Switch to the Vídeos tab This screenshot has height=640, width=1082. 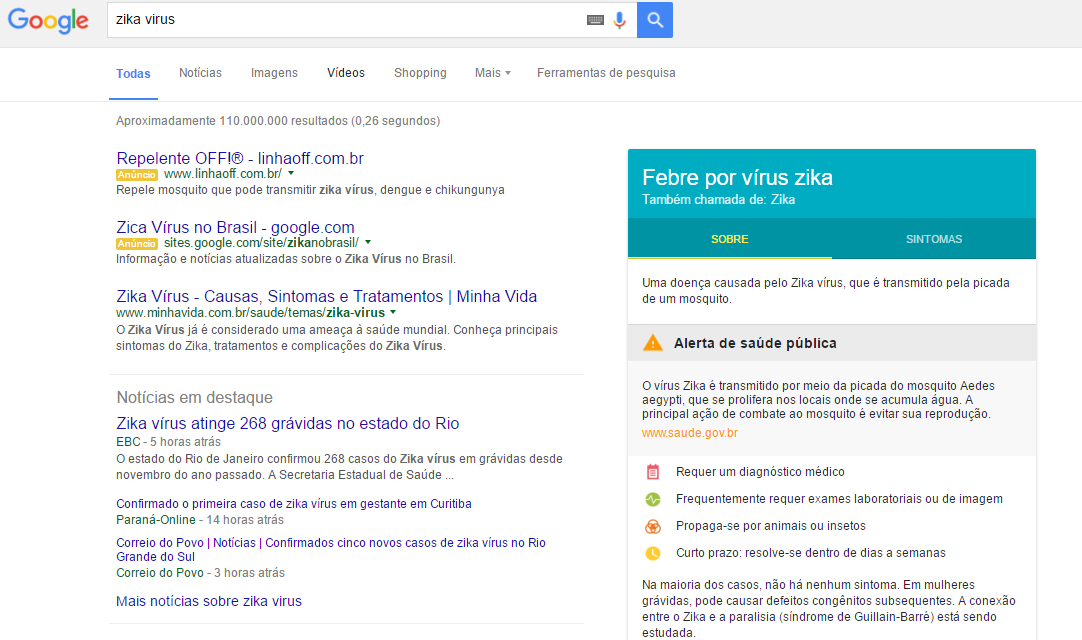click(346, 73)
